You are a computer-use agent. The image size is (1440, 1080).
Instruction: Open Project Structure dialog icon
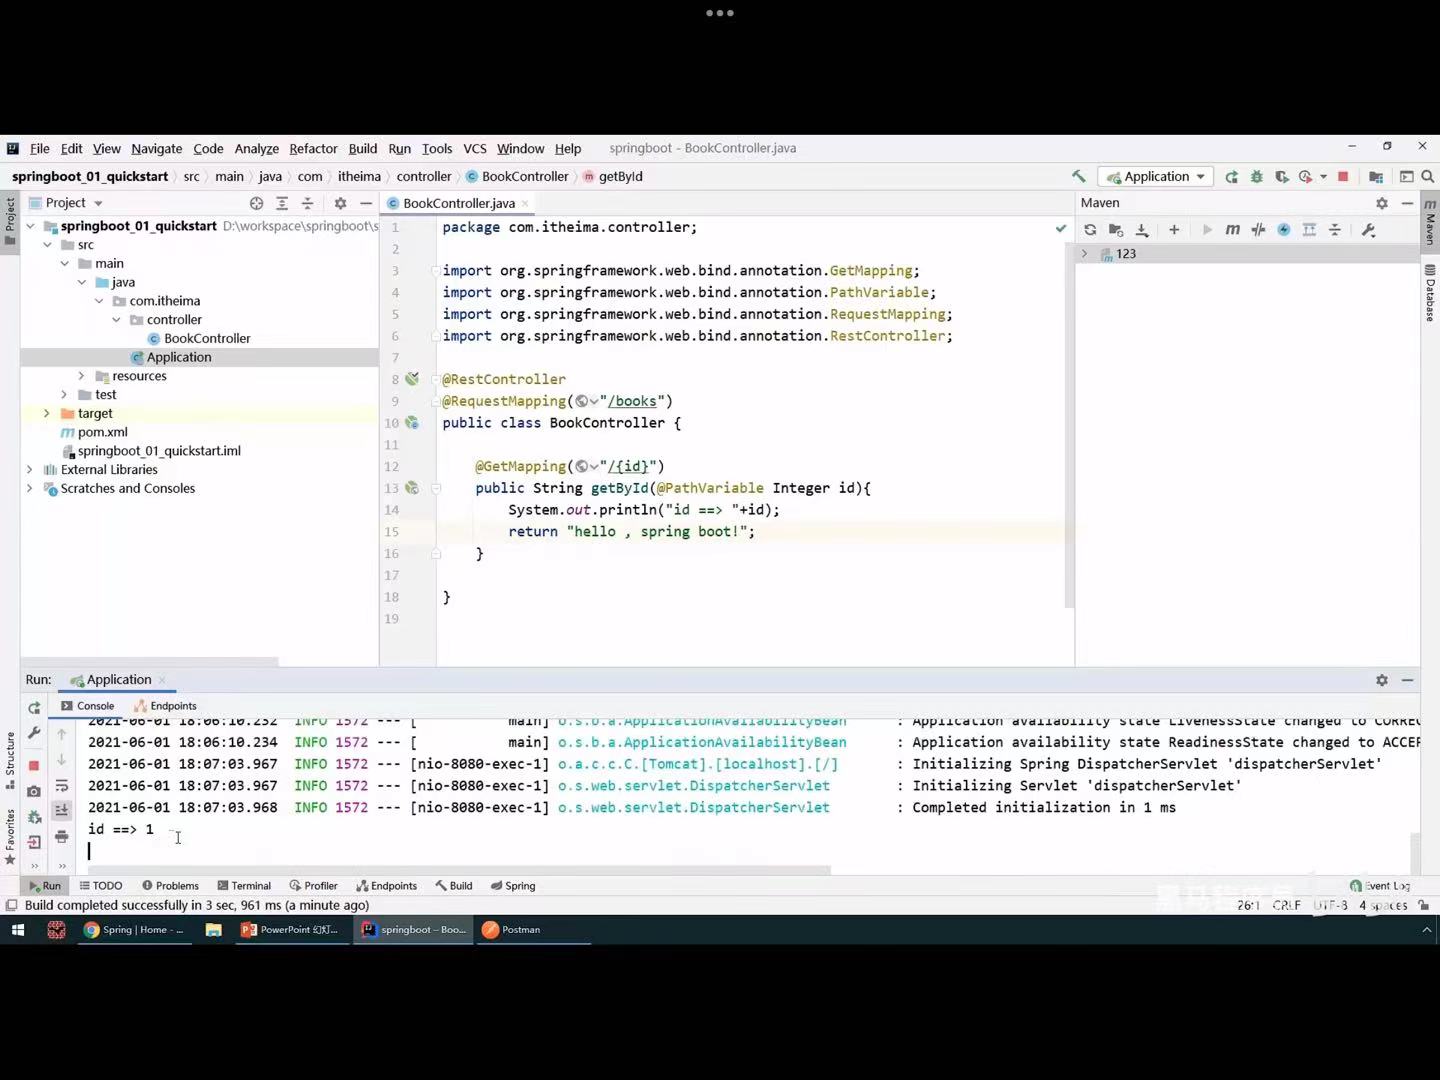point(1375,176)
